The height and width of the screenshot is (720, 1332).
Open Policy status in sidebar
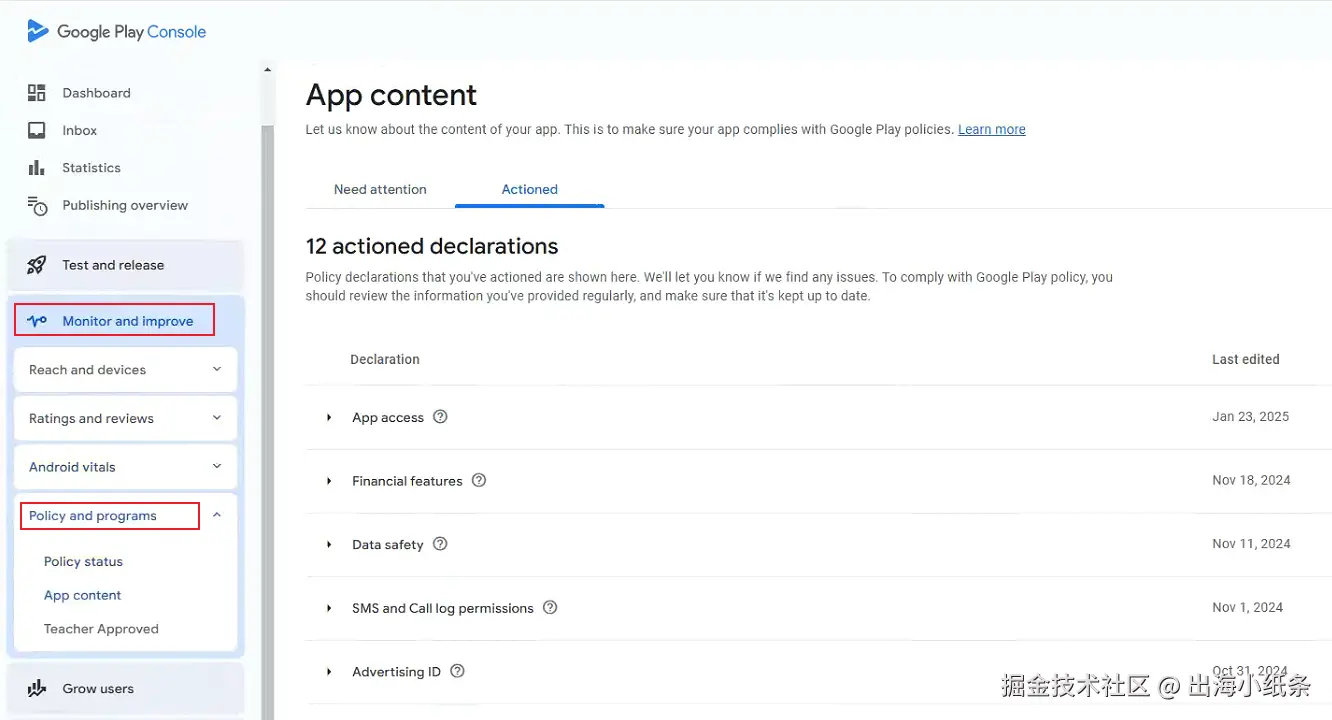(83, 561)
